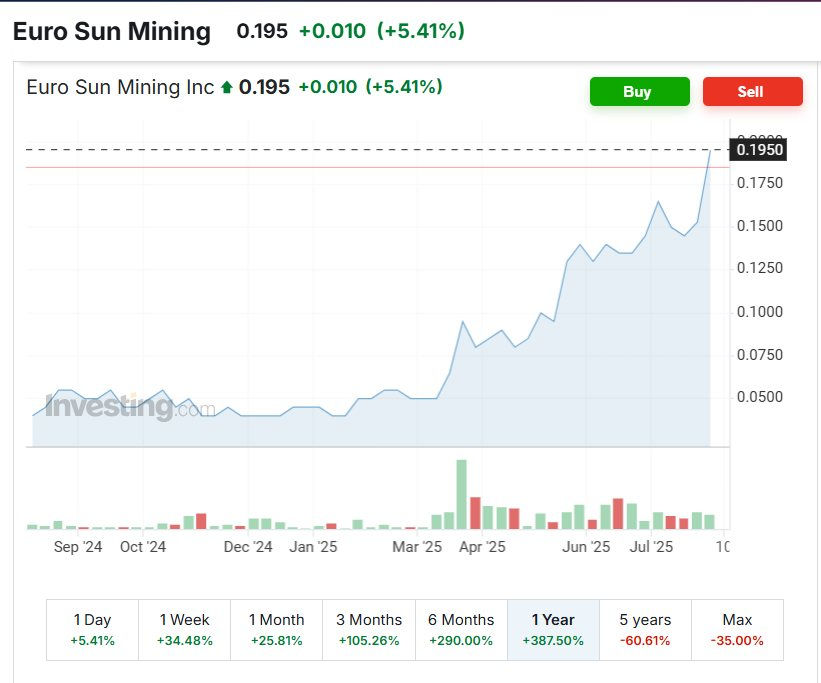
Task: Click the Euro Sun Mining page heading
Action: (112, 31)
